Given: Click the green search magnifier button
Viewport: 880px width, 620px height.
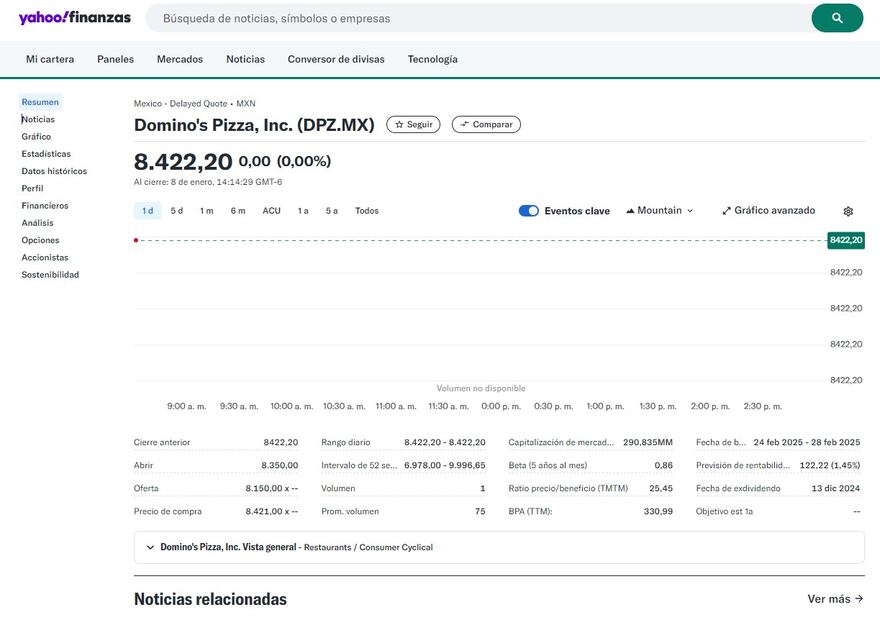Looking at the screenshot, I should tap(837, 18).
